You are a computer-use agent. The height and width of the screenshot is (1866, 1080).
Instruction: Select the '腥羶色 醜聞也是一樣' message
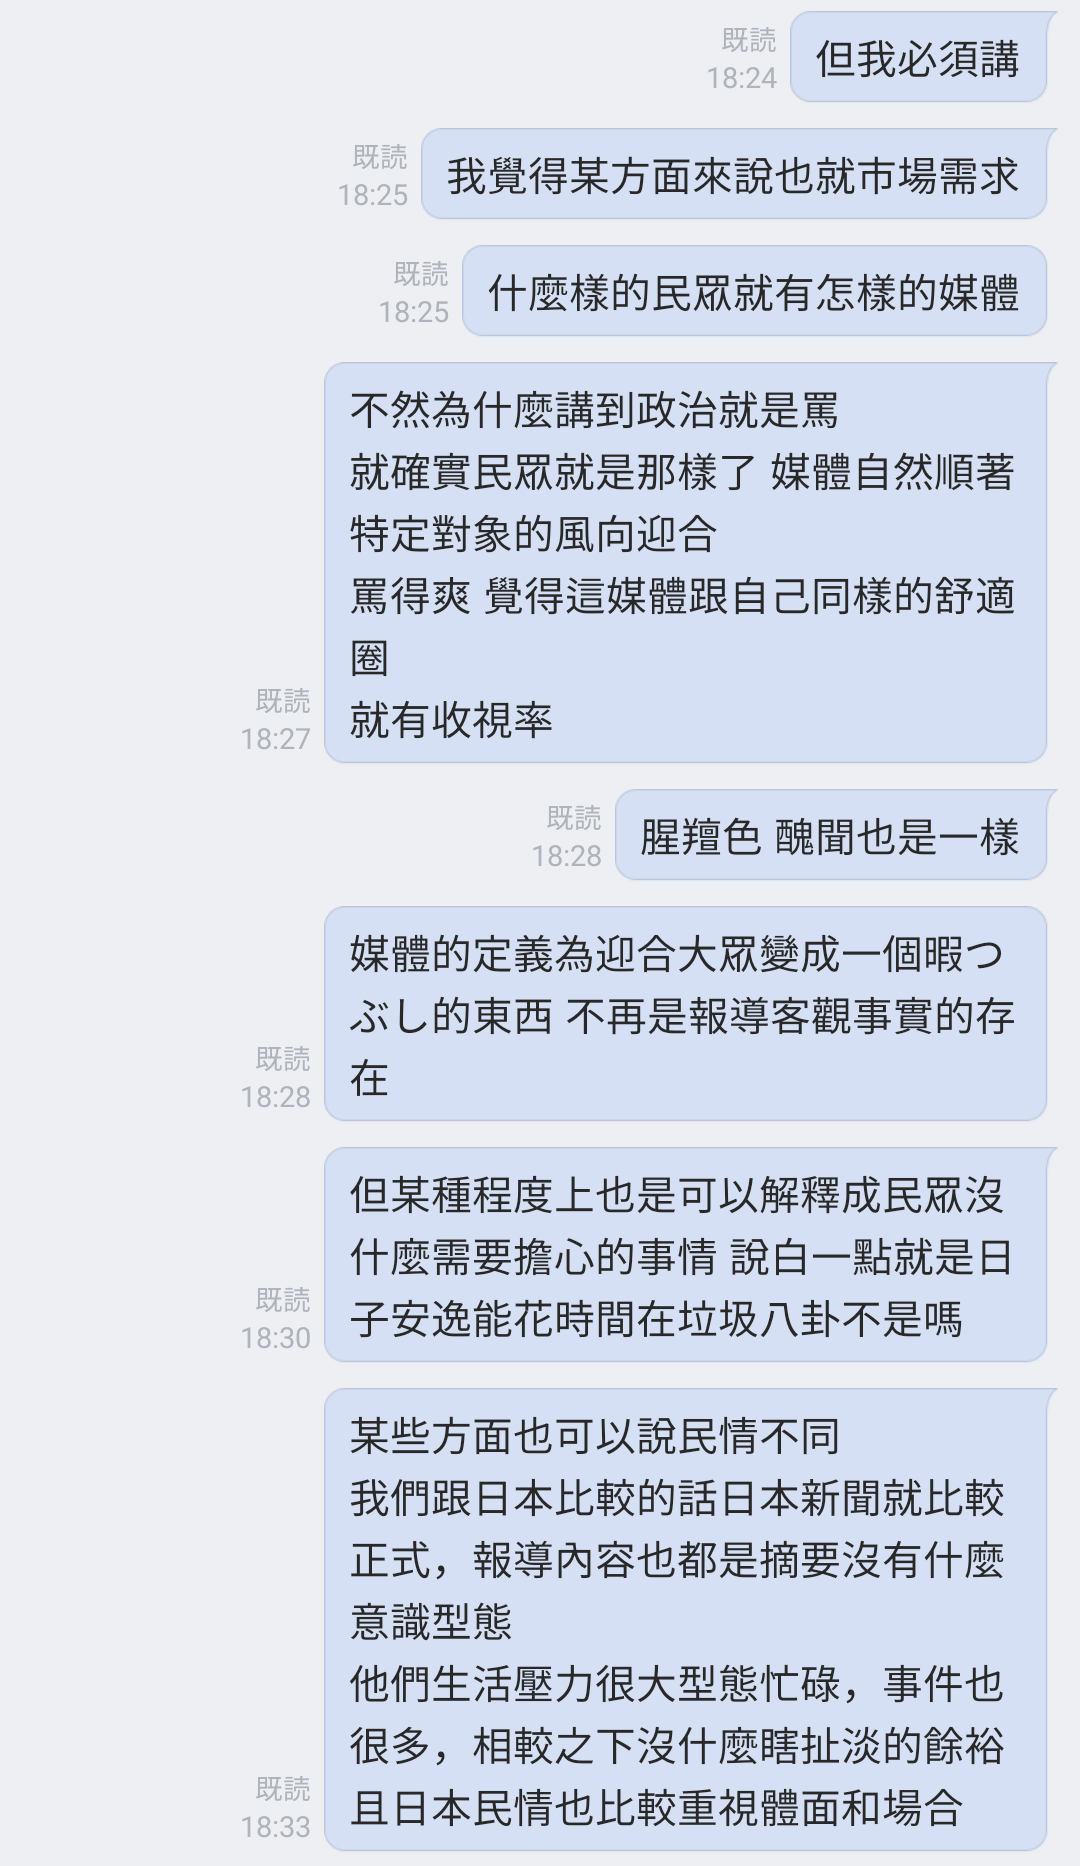coord(831,836)
